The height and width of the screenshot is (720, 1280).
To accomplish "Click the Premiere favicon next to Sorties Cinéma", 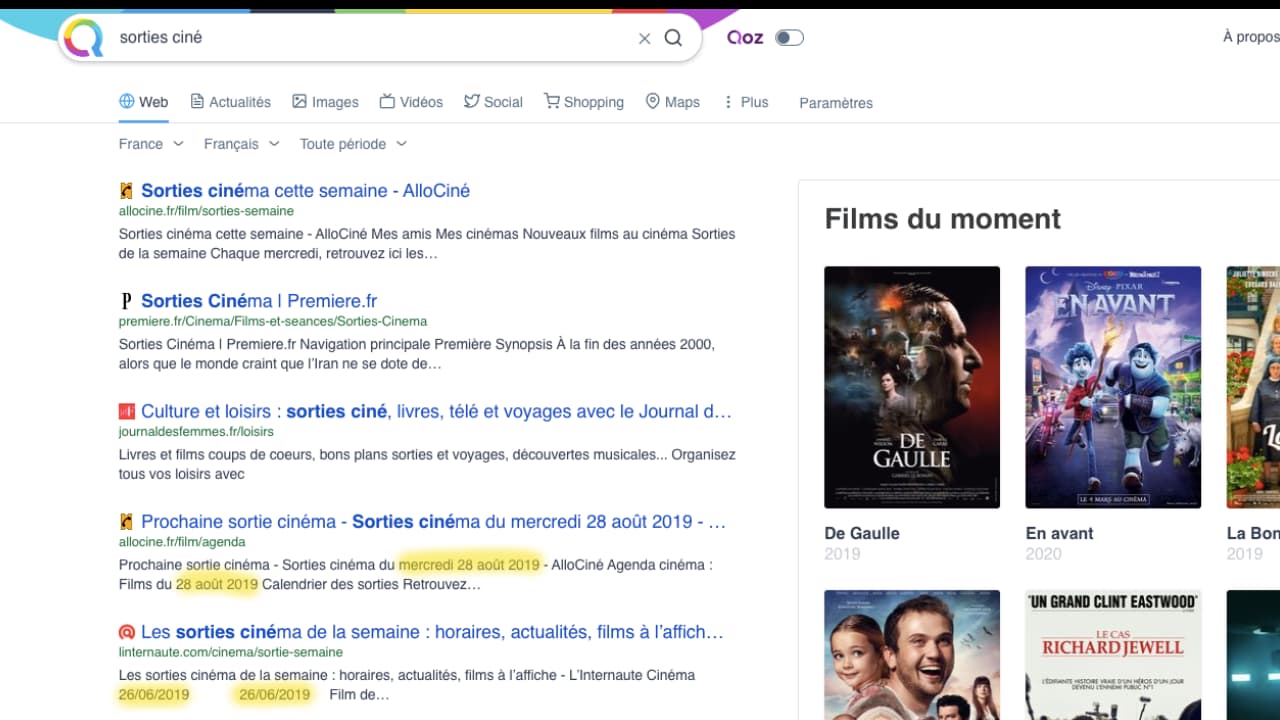I will (x=126, y=301).
